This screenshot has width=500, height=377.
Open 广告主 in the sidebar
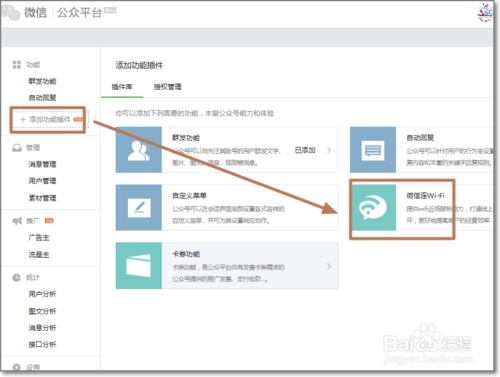39,238
